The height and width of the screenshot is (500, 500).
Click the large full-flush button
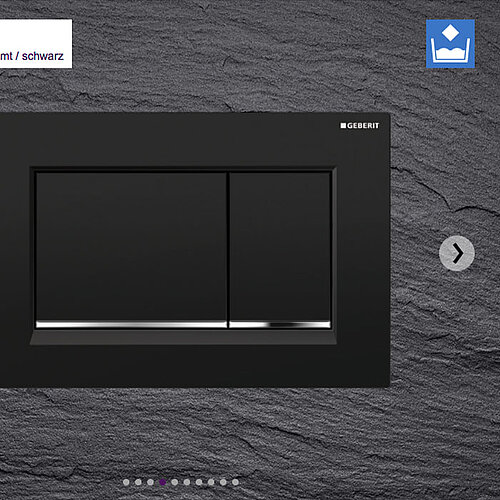131,246
